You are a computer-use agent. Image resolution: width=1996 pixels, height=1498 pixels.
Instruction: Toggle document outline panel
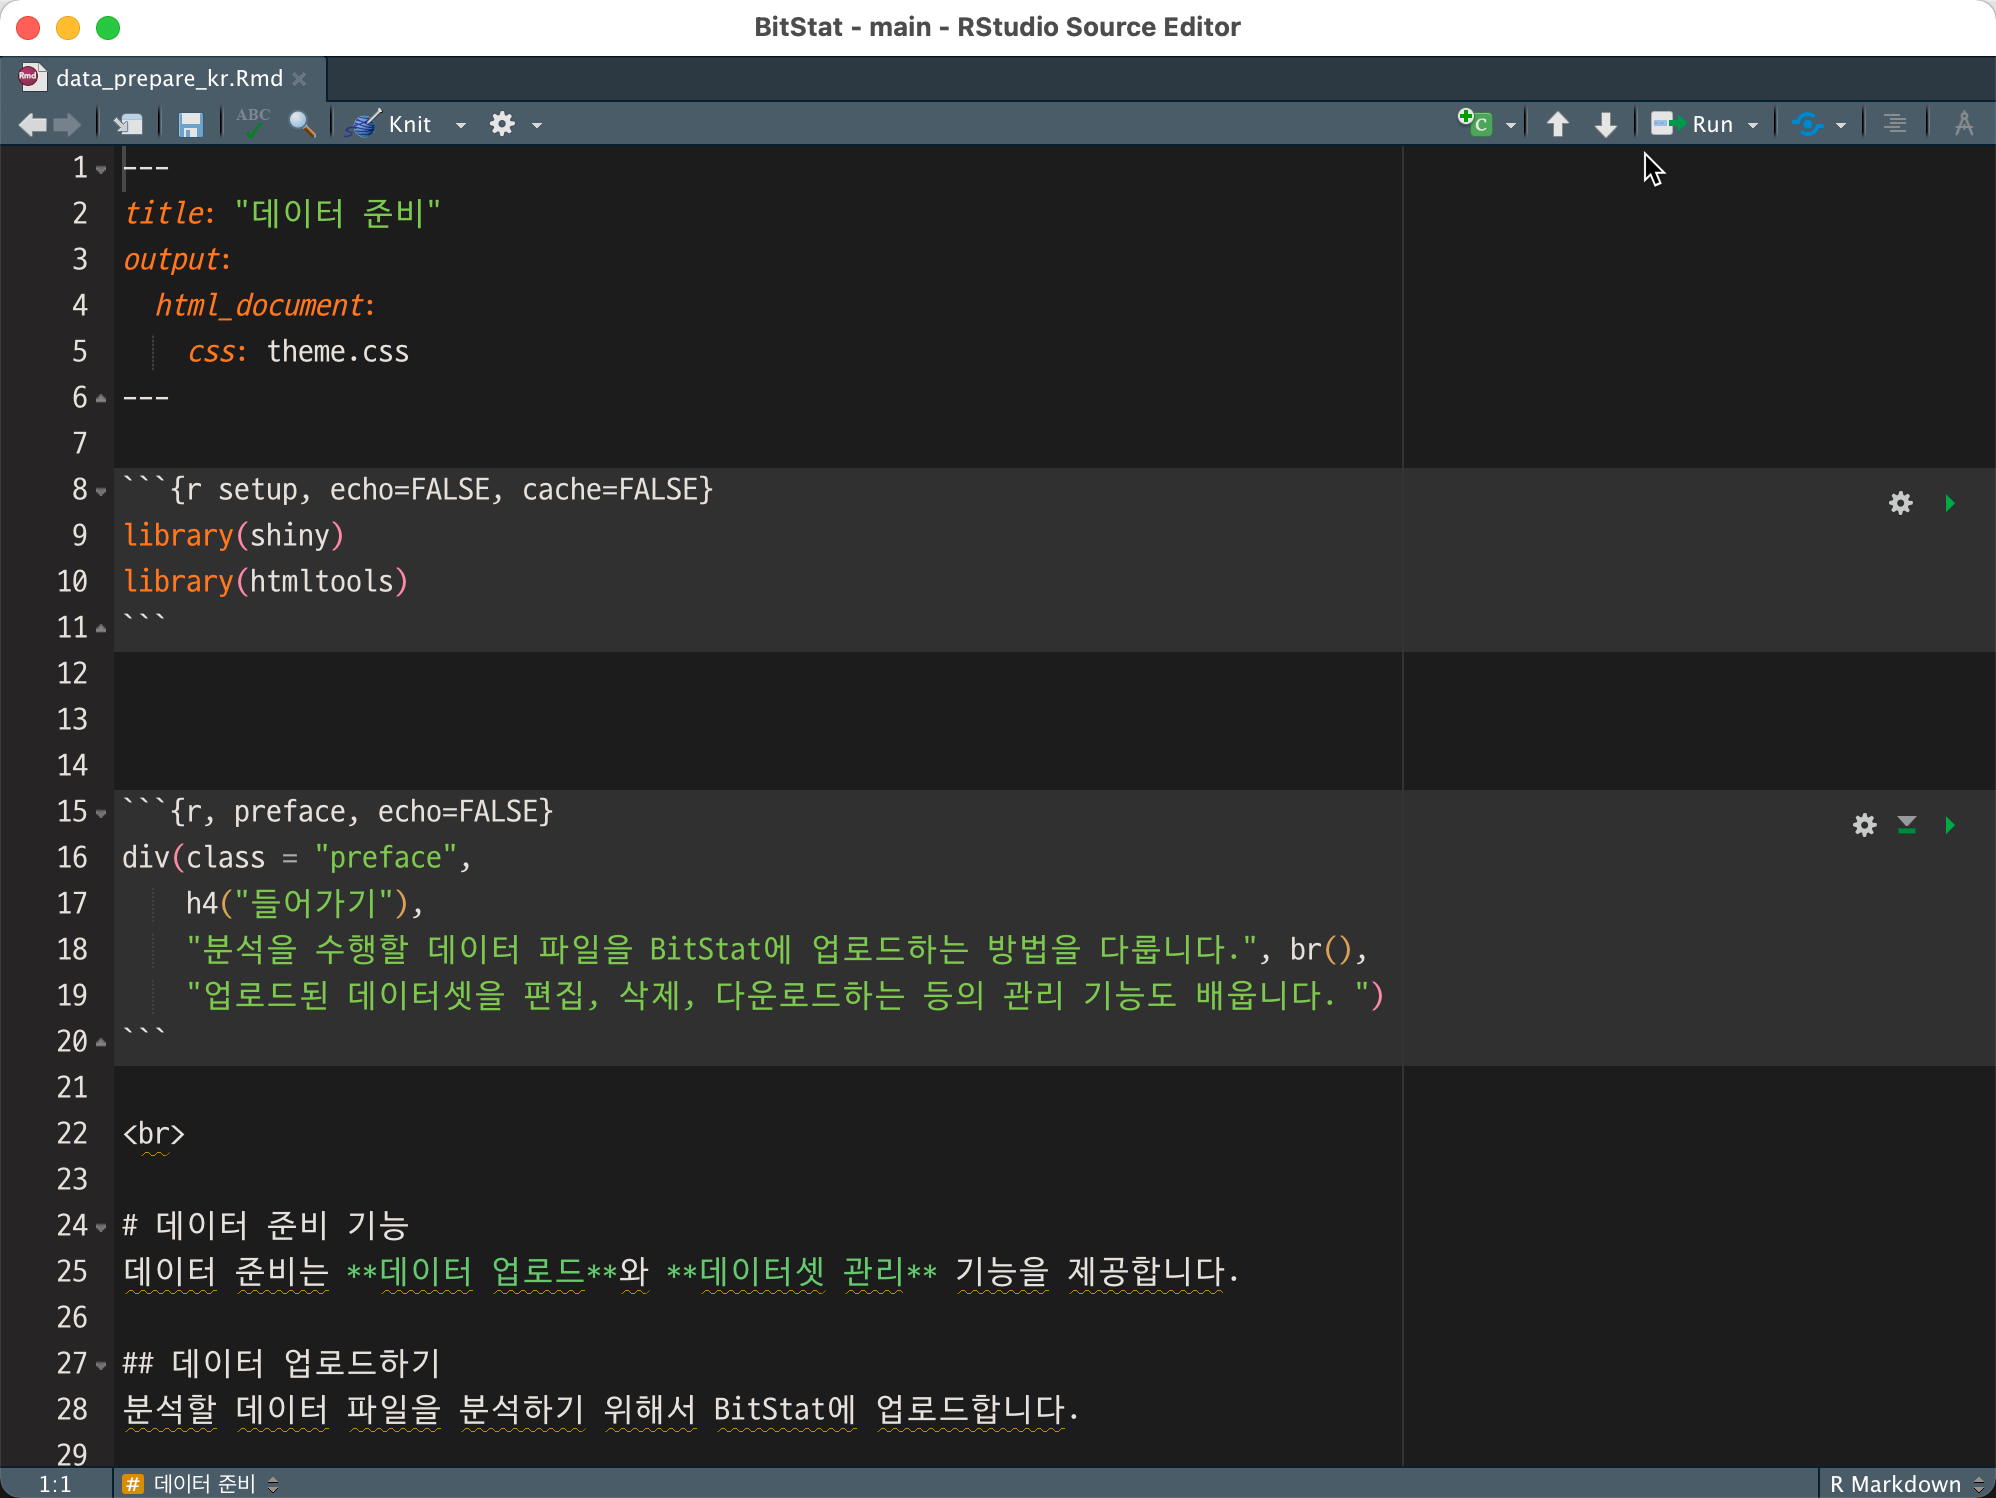(x=1894, y=124)
